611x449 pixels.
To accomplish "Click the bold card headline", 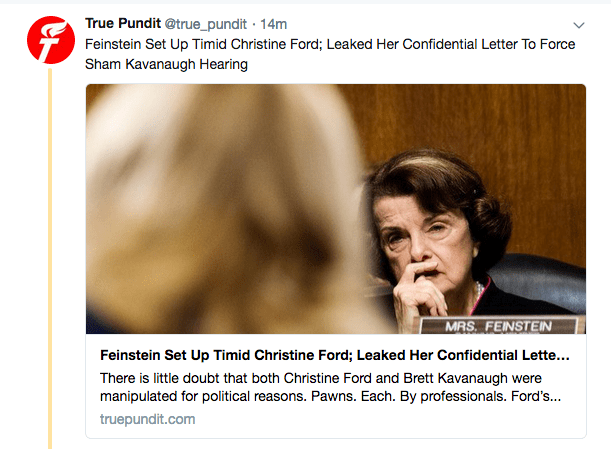I will 335,355.
